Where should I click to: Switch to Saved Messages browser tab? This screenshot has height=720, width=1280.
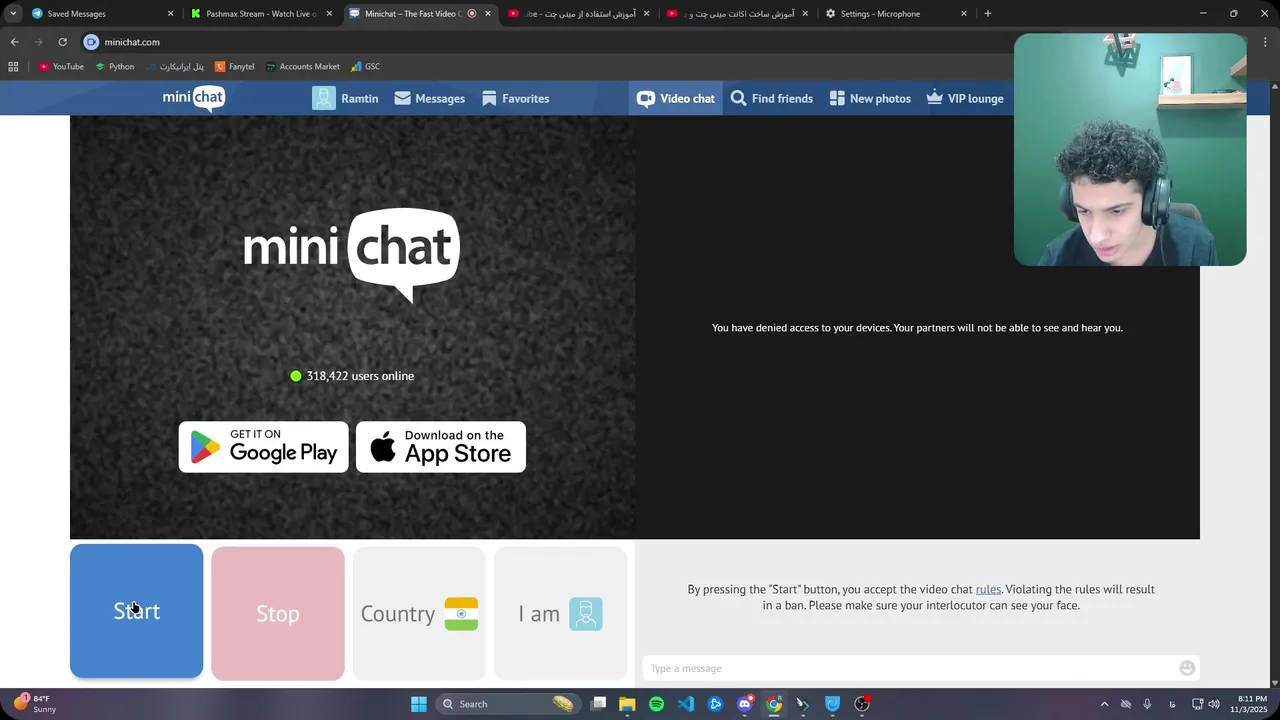104,14
